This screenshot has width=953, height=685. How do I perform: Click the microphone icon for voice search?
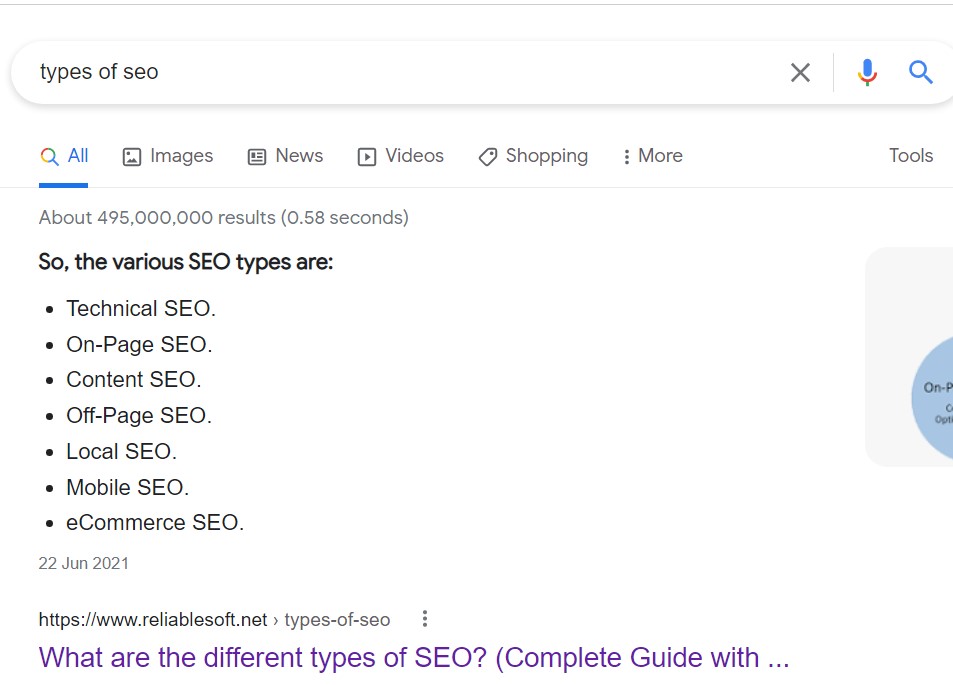(x=866, y=71)
